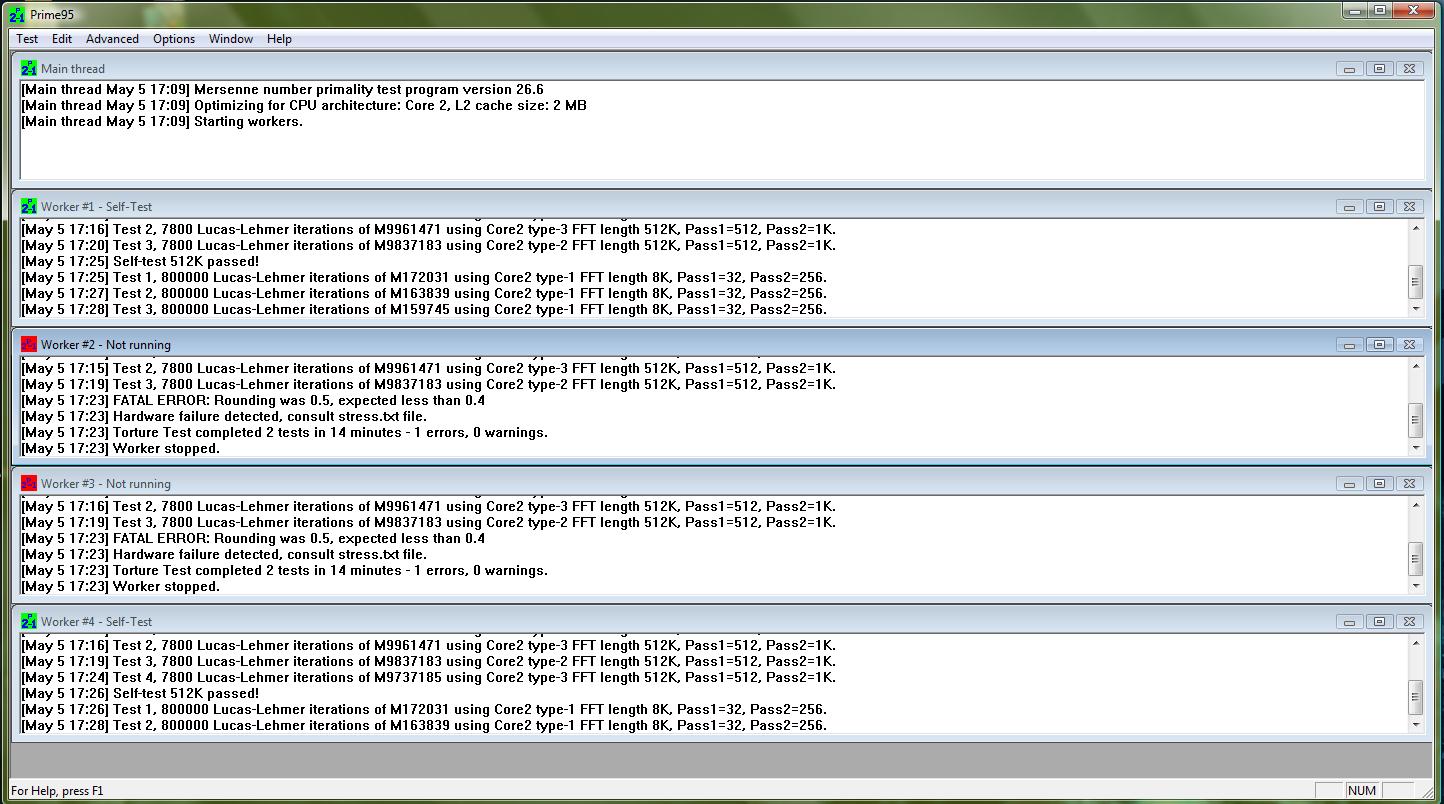Viewport: 1444px width, 804px height.
Task: Click Worker #4 Test 4 M9737185 line
Action: click(x=428, y=677)
